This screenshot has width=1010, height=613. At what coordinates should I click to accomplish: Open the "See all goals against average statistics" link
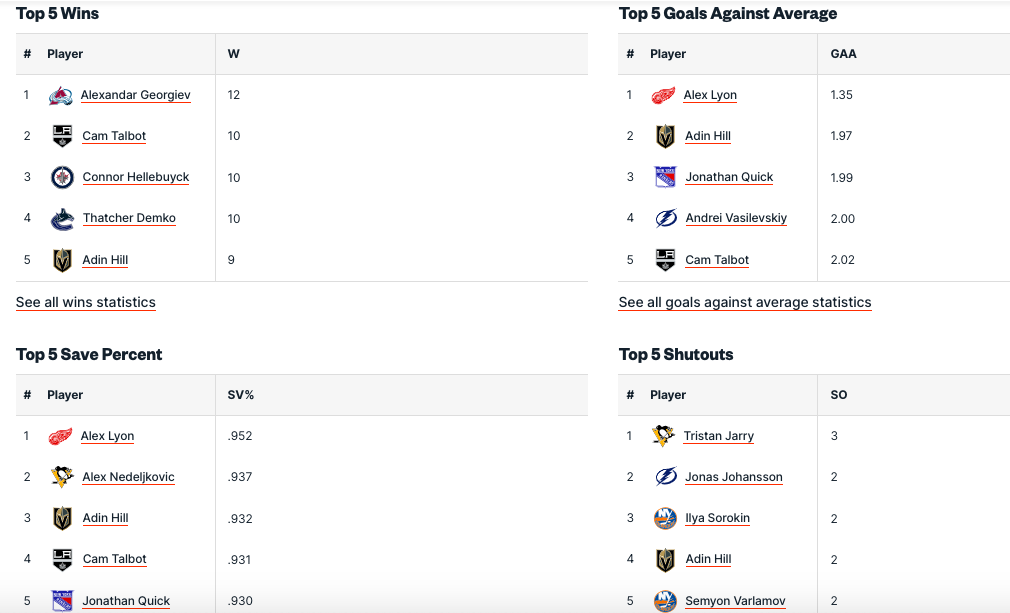click(745, 302)
